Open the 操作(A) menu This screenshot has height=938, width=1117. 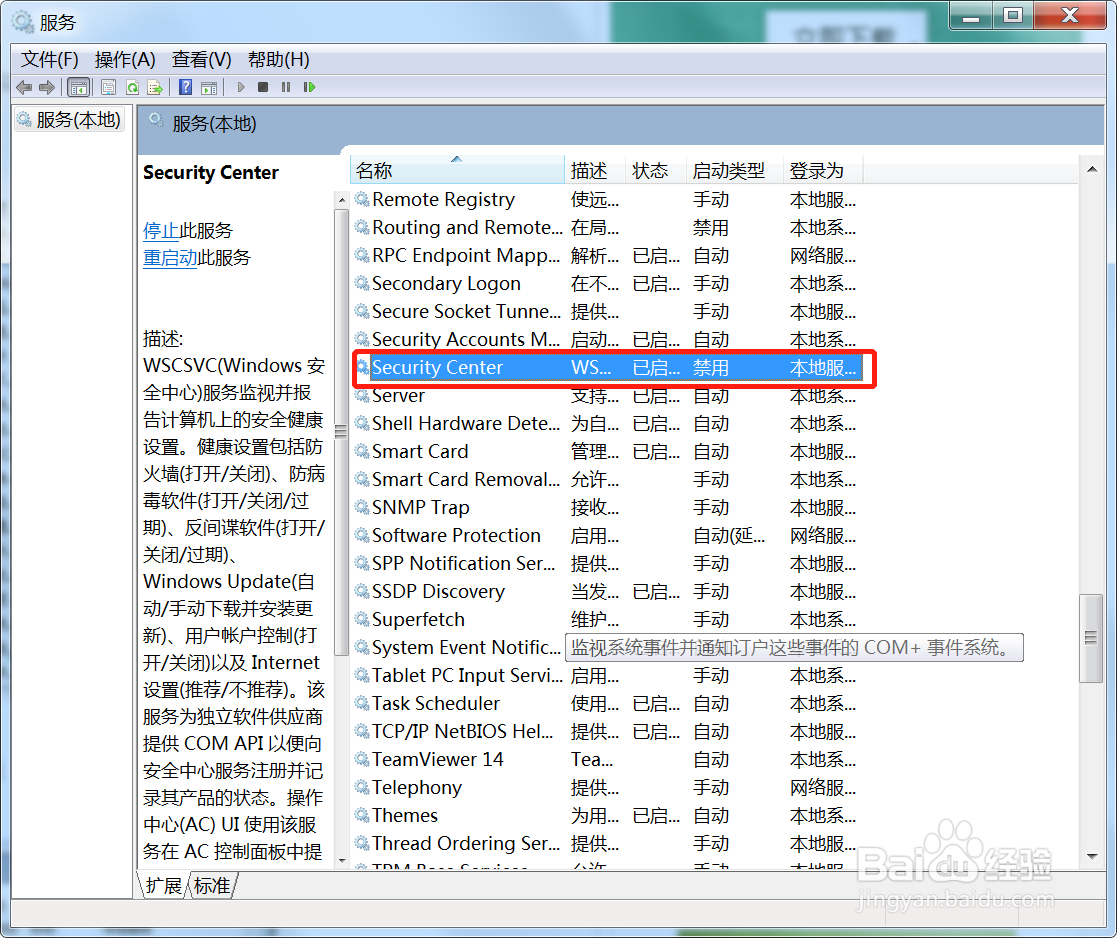(125, 59)
